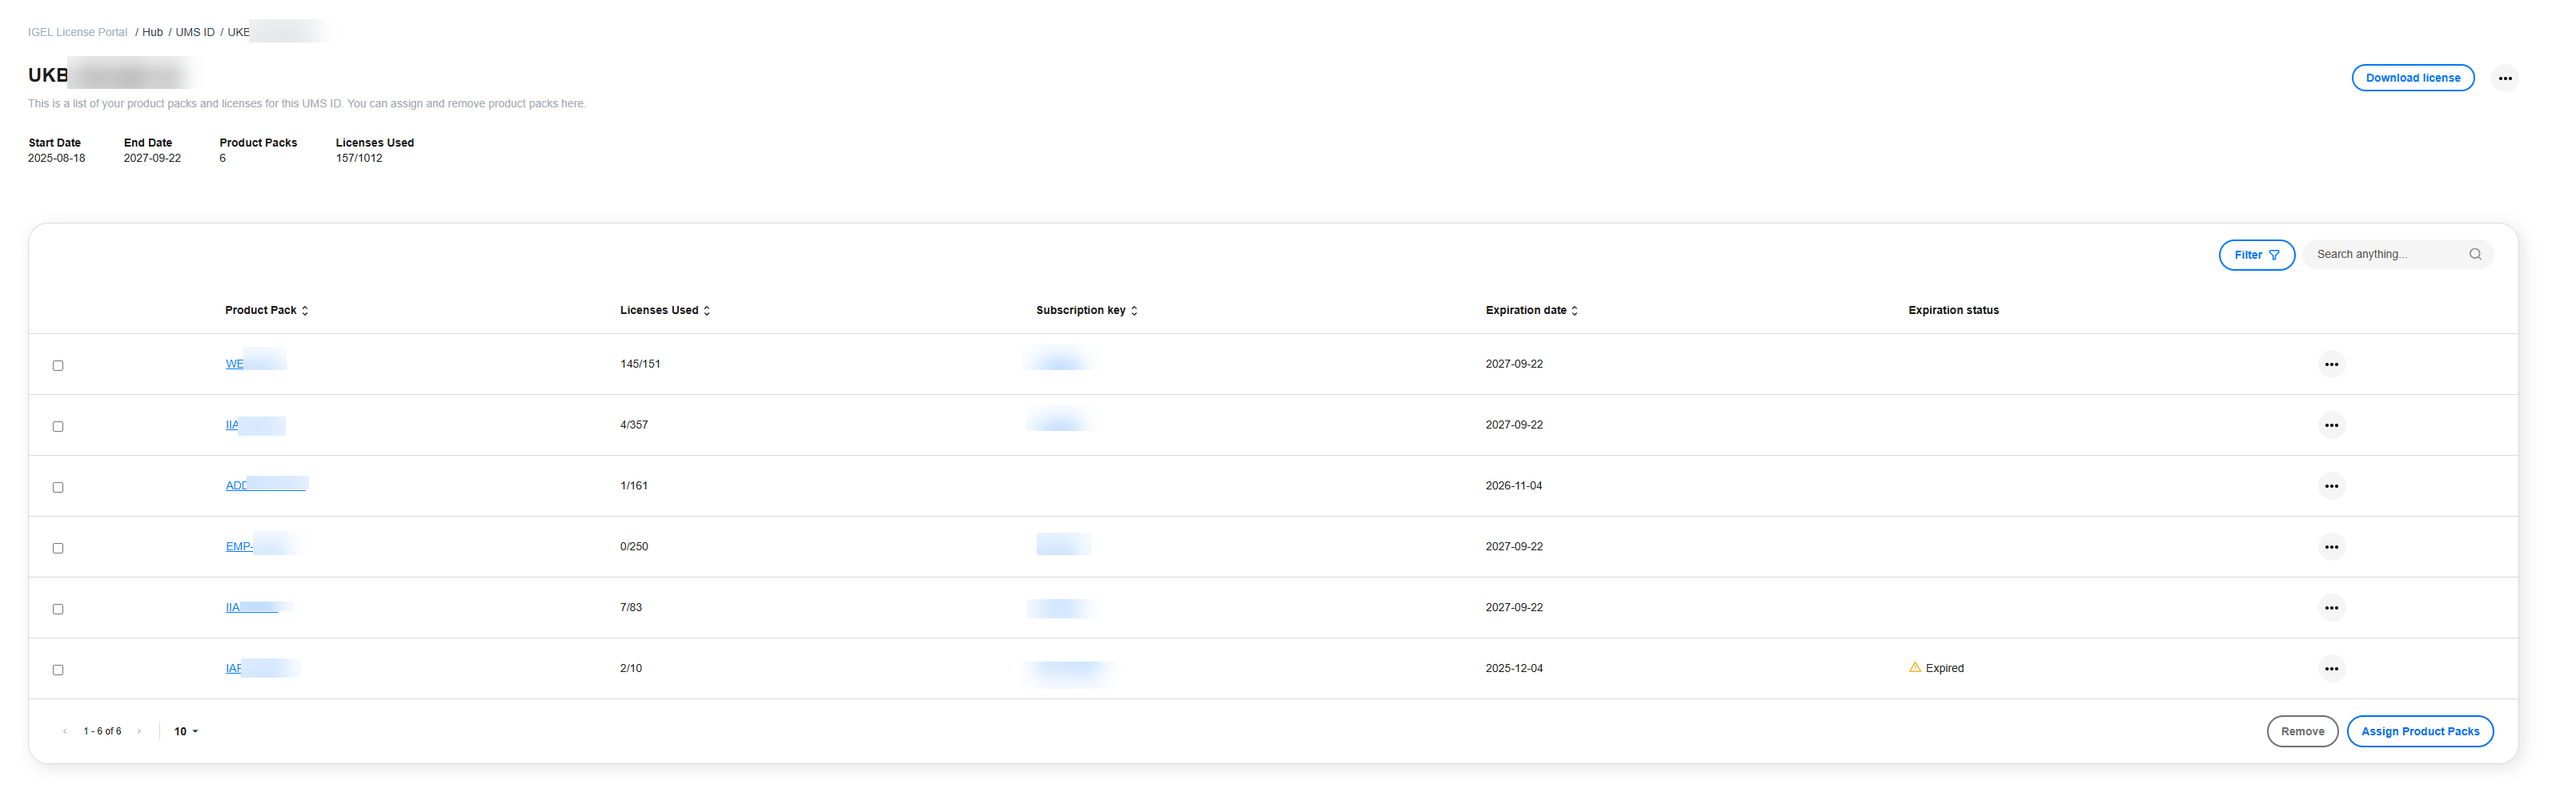Go to UMS ID breadcrumb item
The width and height of the screenshot is (2576, 809).
click(195, 32)
